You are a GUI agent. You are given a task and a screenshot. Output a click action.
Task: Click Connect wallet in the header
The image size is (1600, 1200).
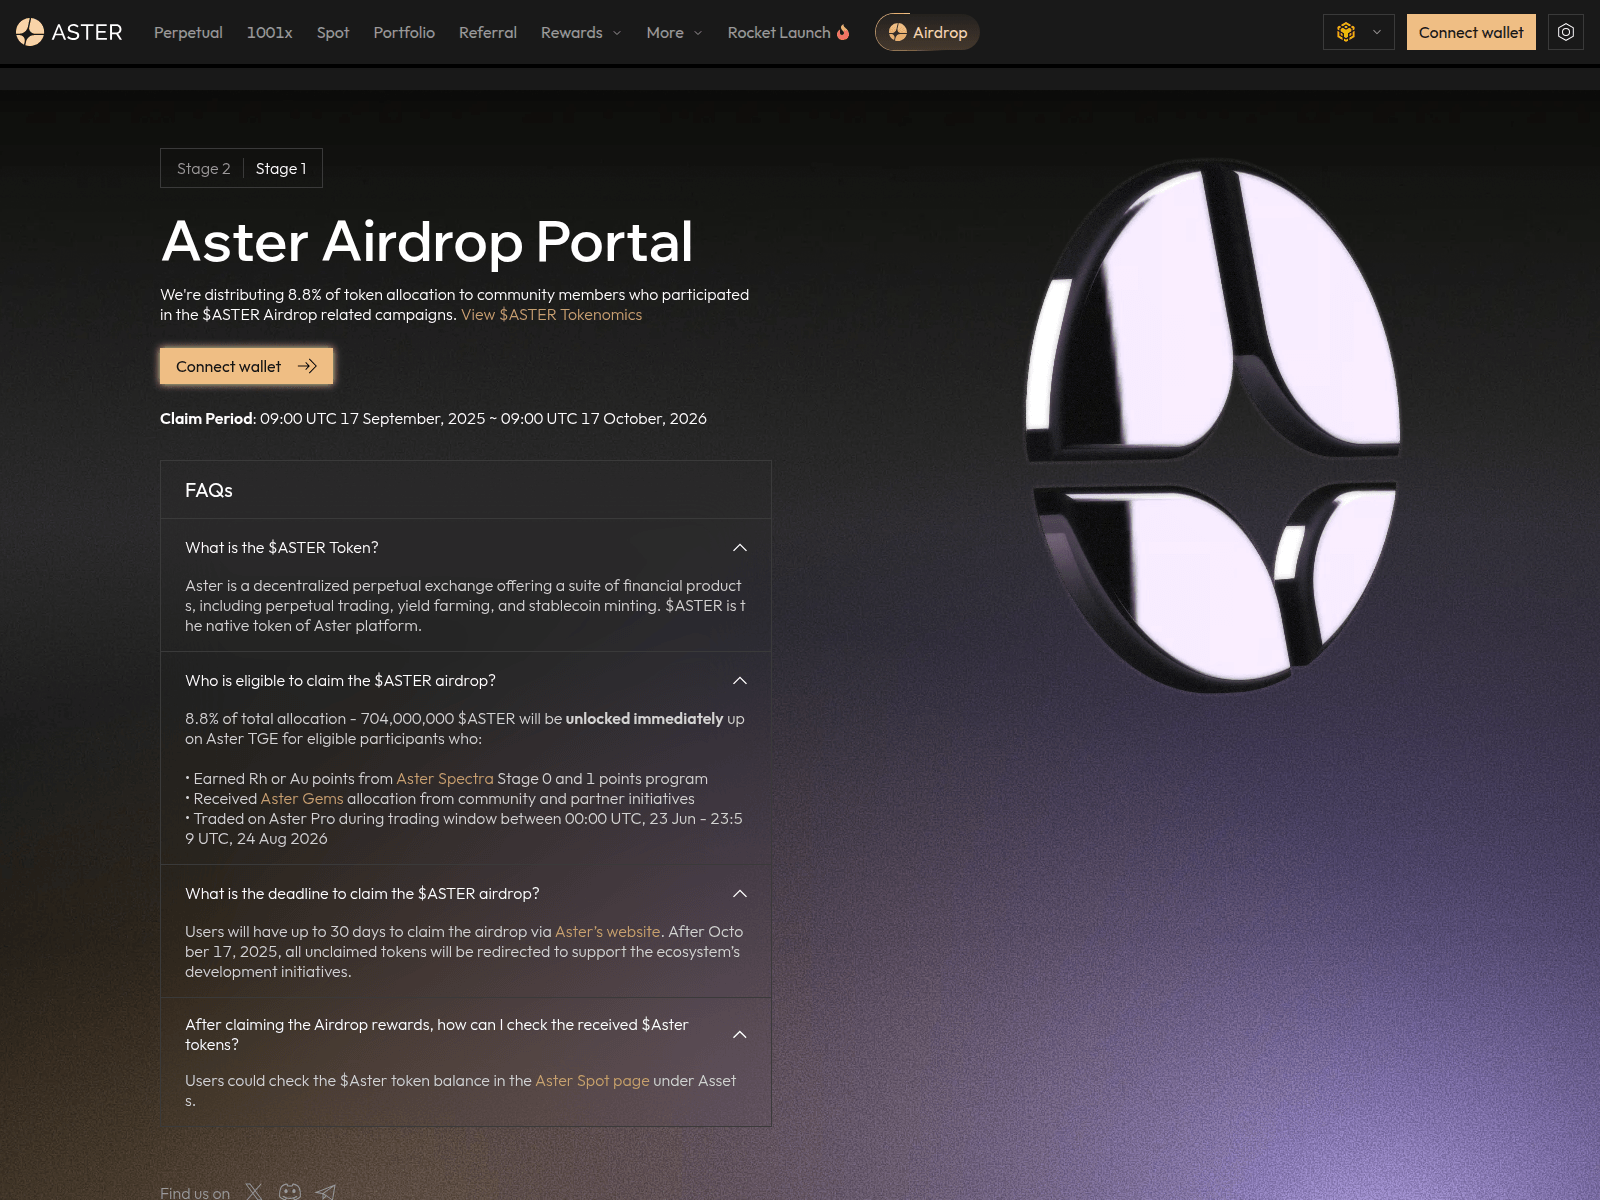(x=1471, y=32)
